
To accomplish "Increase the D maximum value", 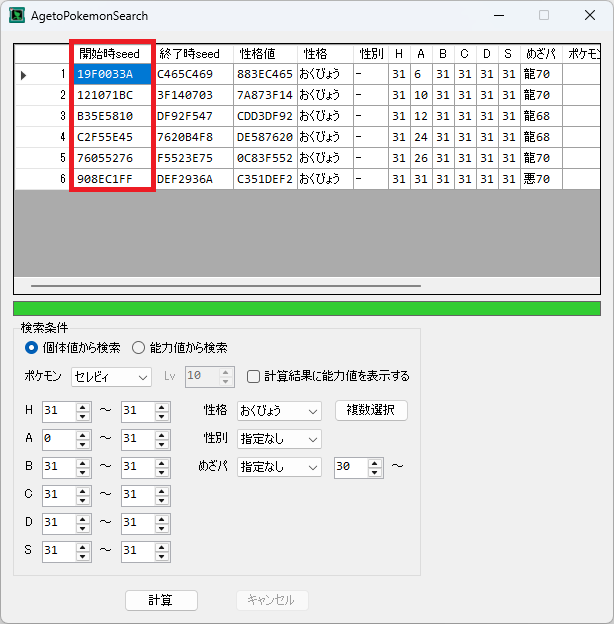I will 161,519.
